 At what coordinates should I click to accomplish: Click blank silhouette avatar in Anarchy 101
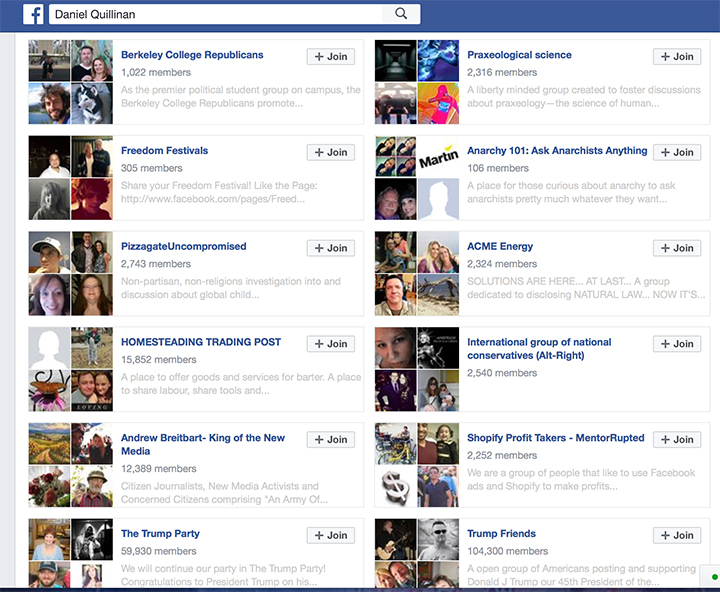(438, 199)
